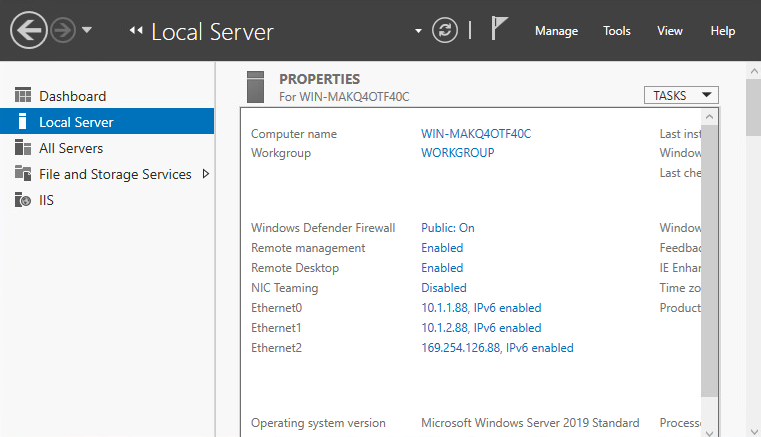This screenshot has height=437, width=761.
Task: Click the Windows Defender Firewall Public: On link
Action: [447, 228]
